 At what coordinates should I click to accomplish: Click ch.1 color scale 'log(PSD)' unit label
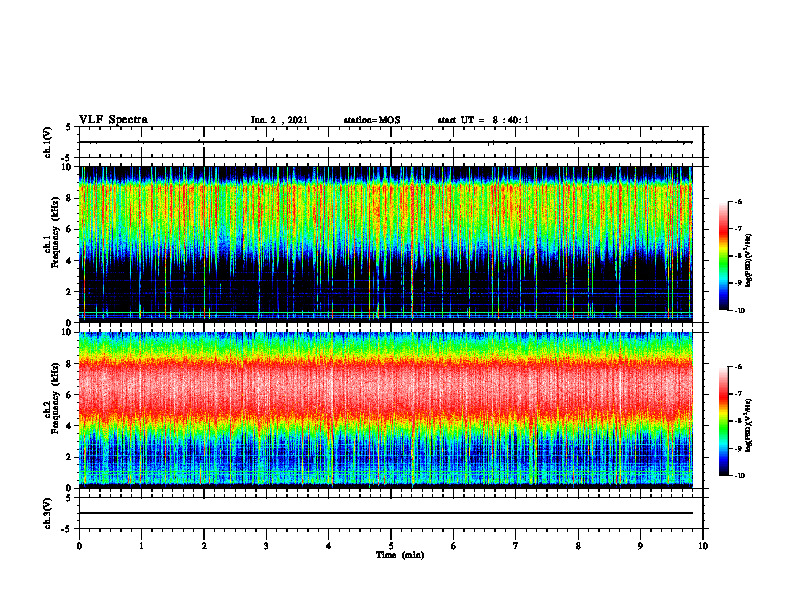pos(750,261)
